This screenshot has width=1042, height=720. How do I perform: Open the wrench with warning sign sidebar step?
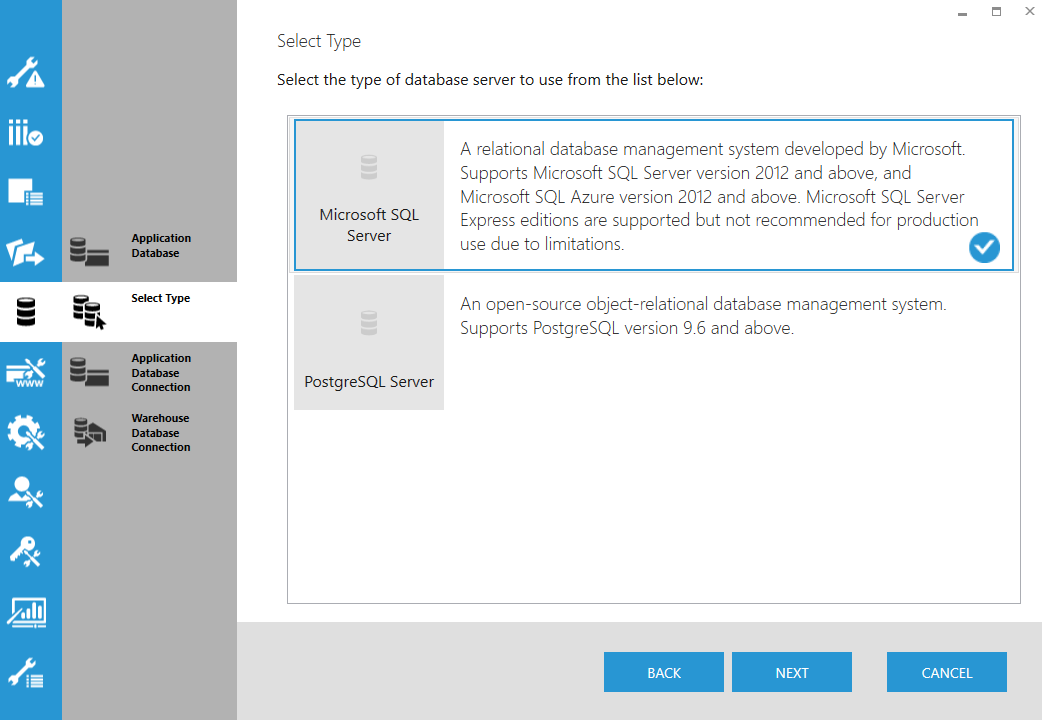tap(26, 73)
